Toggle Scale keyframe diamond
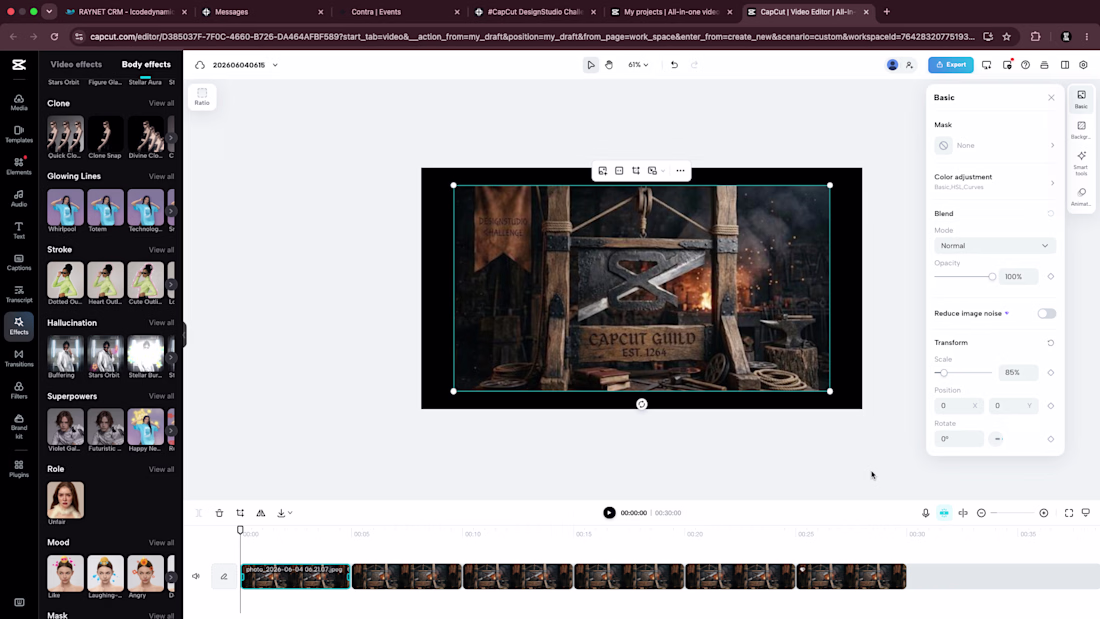1100x619 pixels. 1050,373
